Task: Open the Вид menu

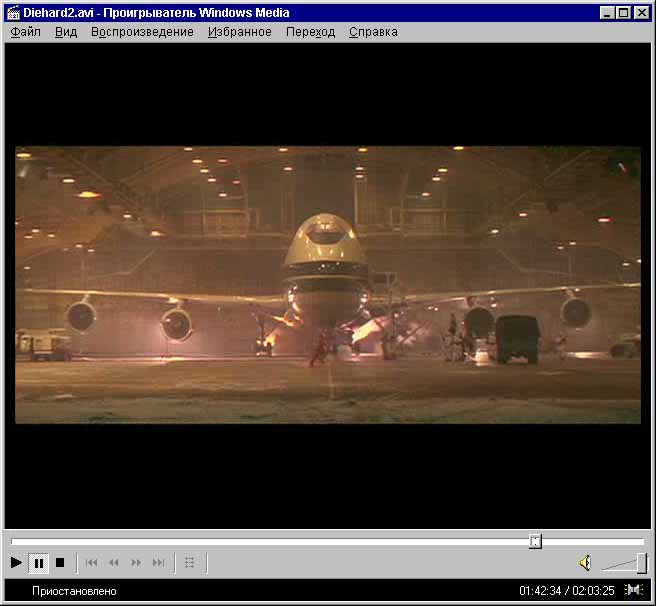Action: click(66, 32)
